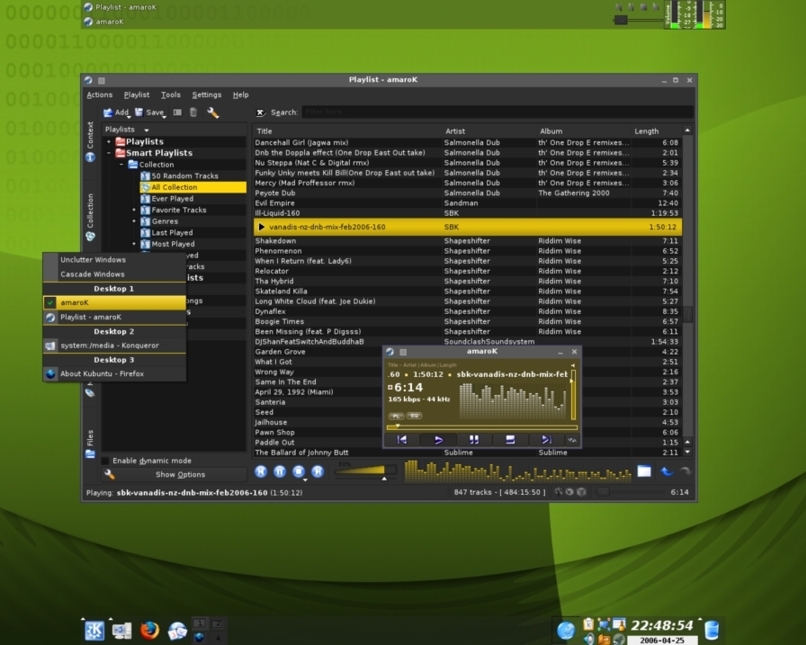Clear the search filter with the X icon
Viewport: 806px width, 645px height.
(x=260, y=113)
